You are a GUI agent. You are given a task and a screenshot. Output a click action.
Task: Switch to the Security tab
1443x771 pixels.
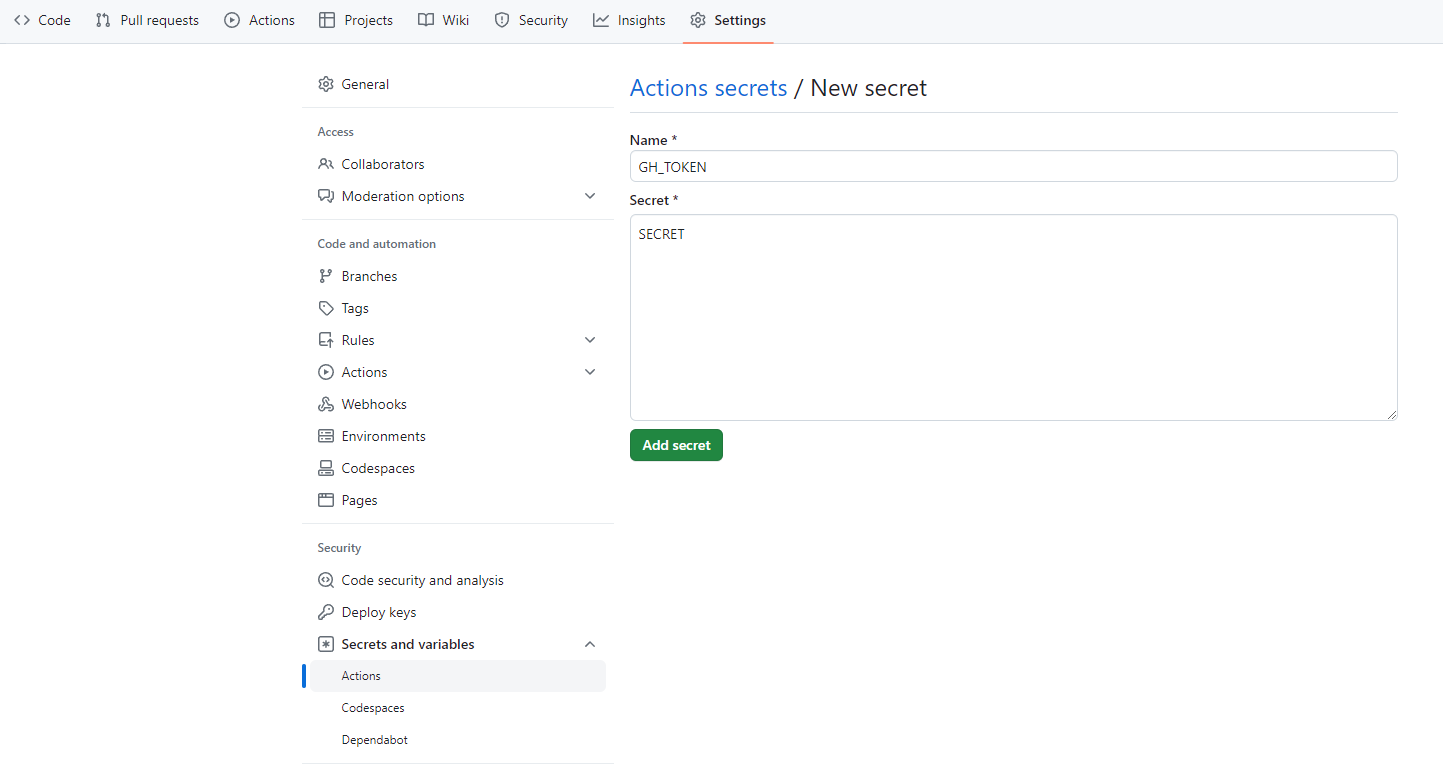coord(531,20)
